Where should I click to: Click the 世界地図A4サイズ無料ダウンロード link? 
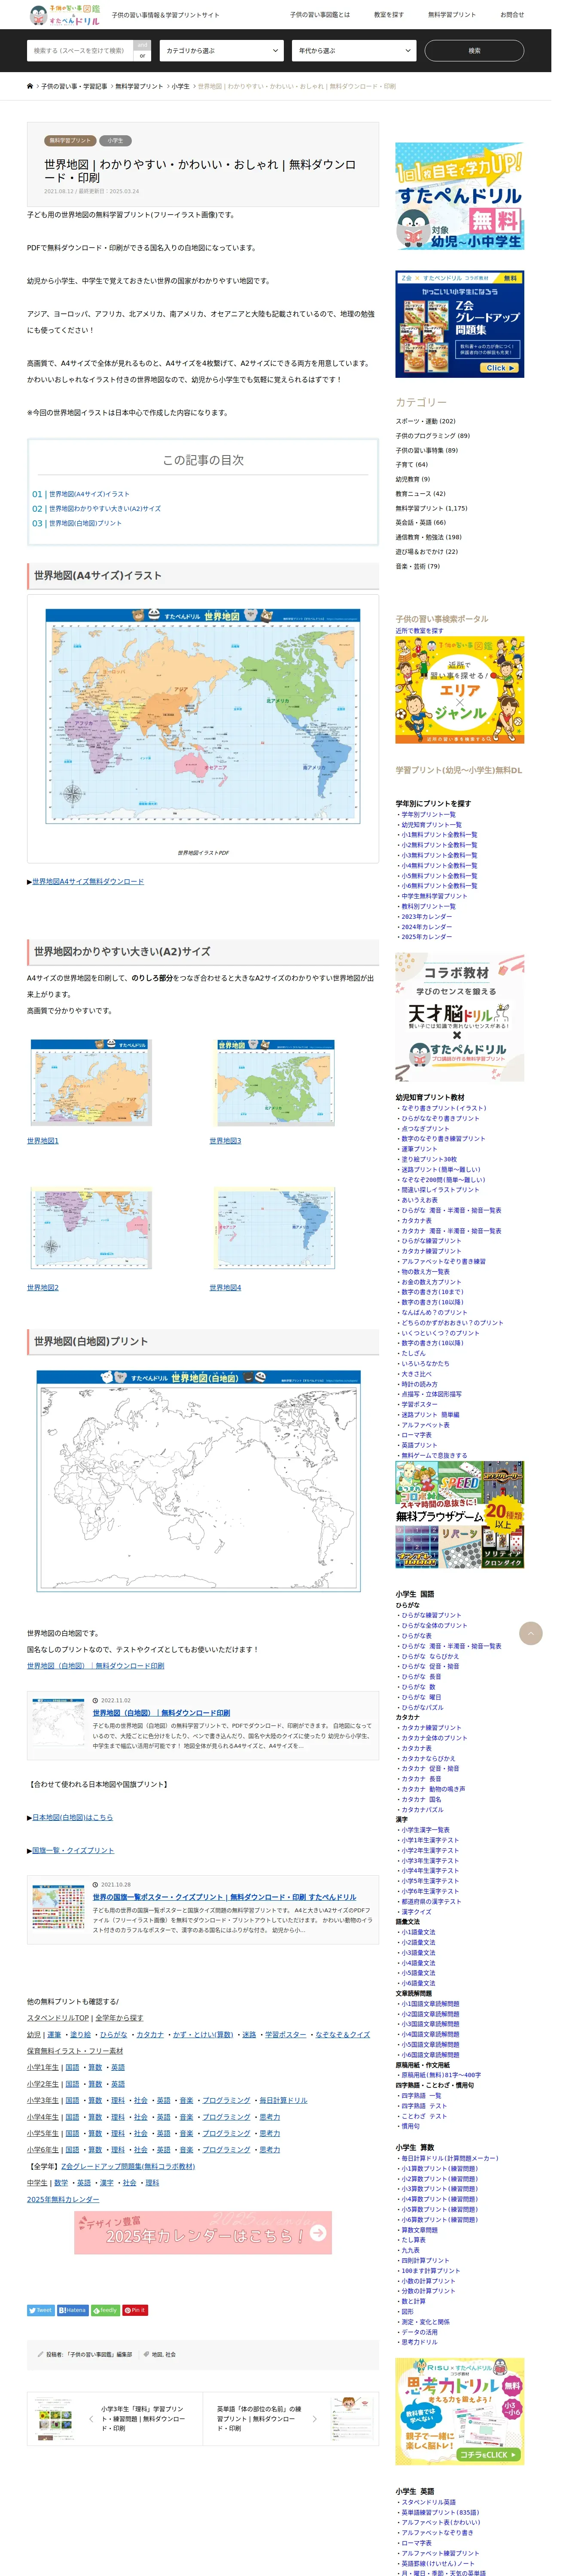click(88, 881)
